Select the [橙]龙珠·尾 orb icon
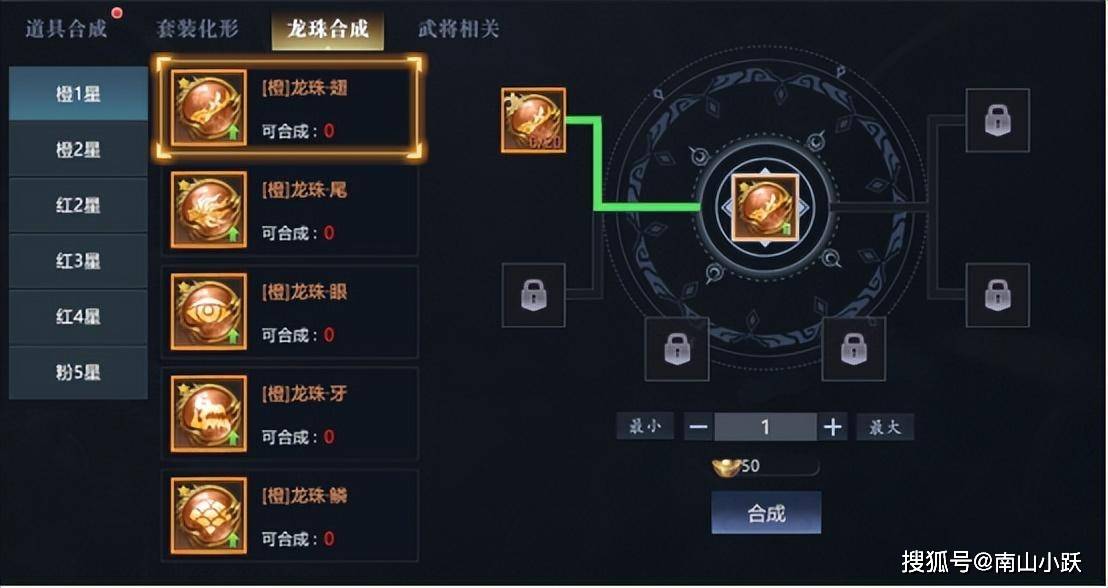Image resolution: width=1108 pixels, height=588 pixels. [208, 210]
